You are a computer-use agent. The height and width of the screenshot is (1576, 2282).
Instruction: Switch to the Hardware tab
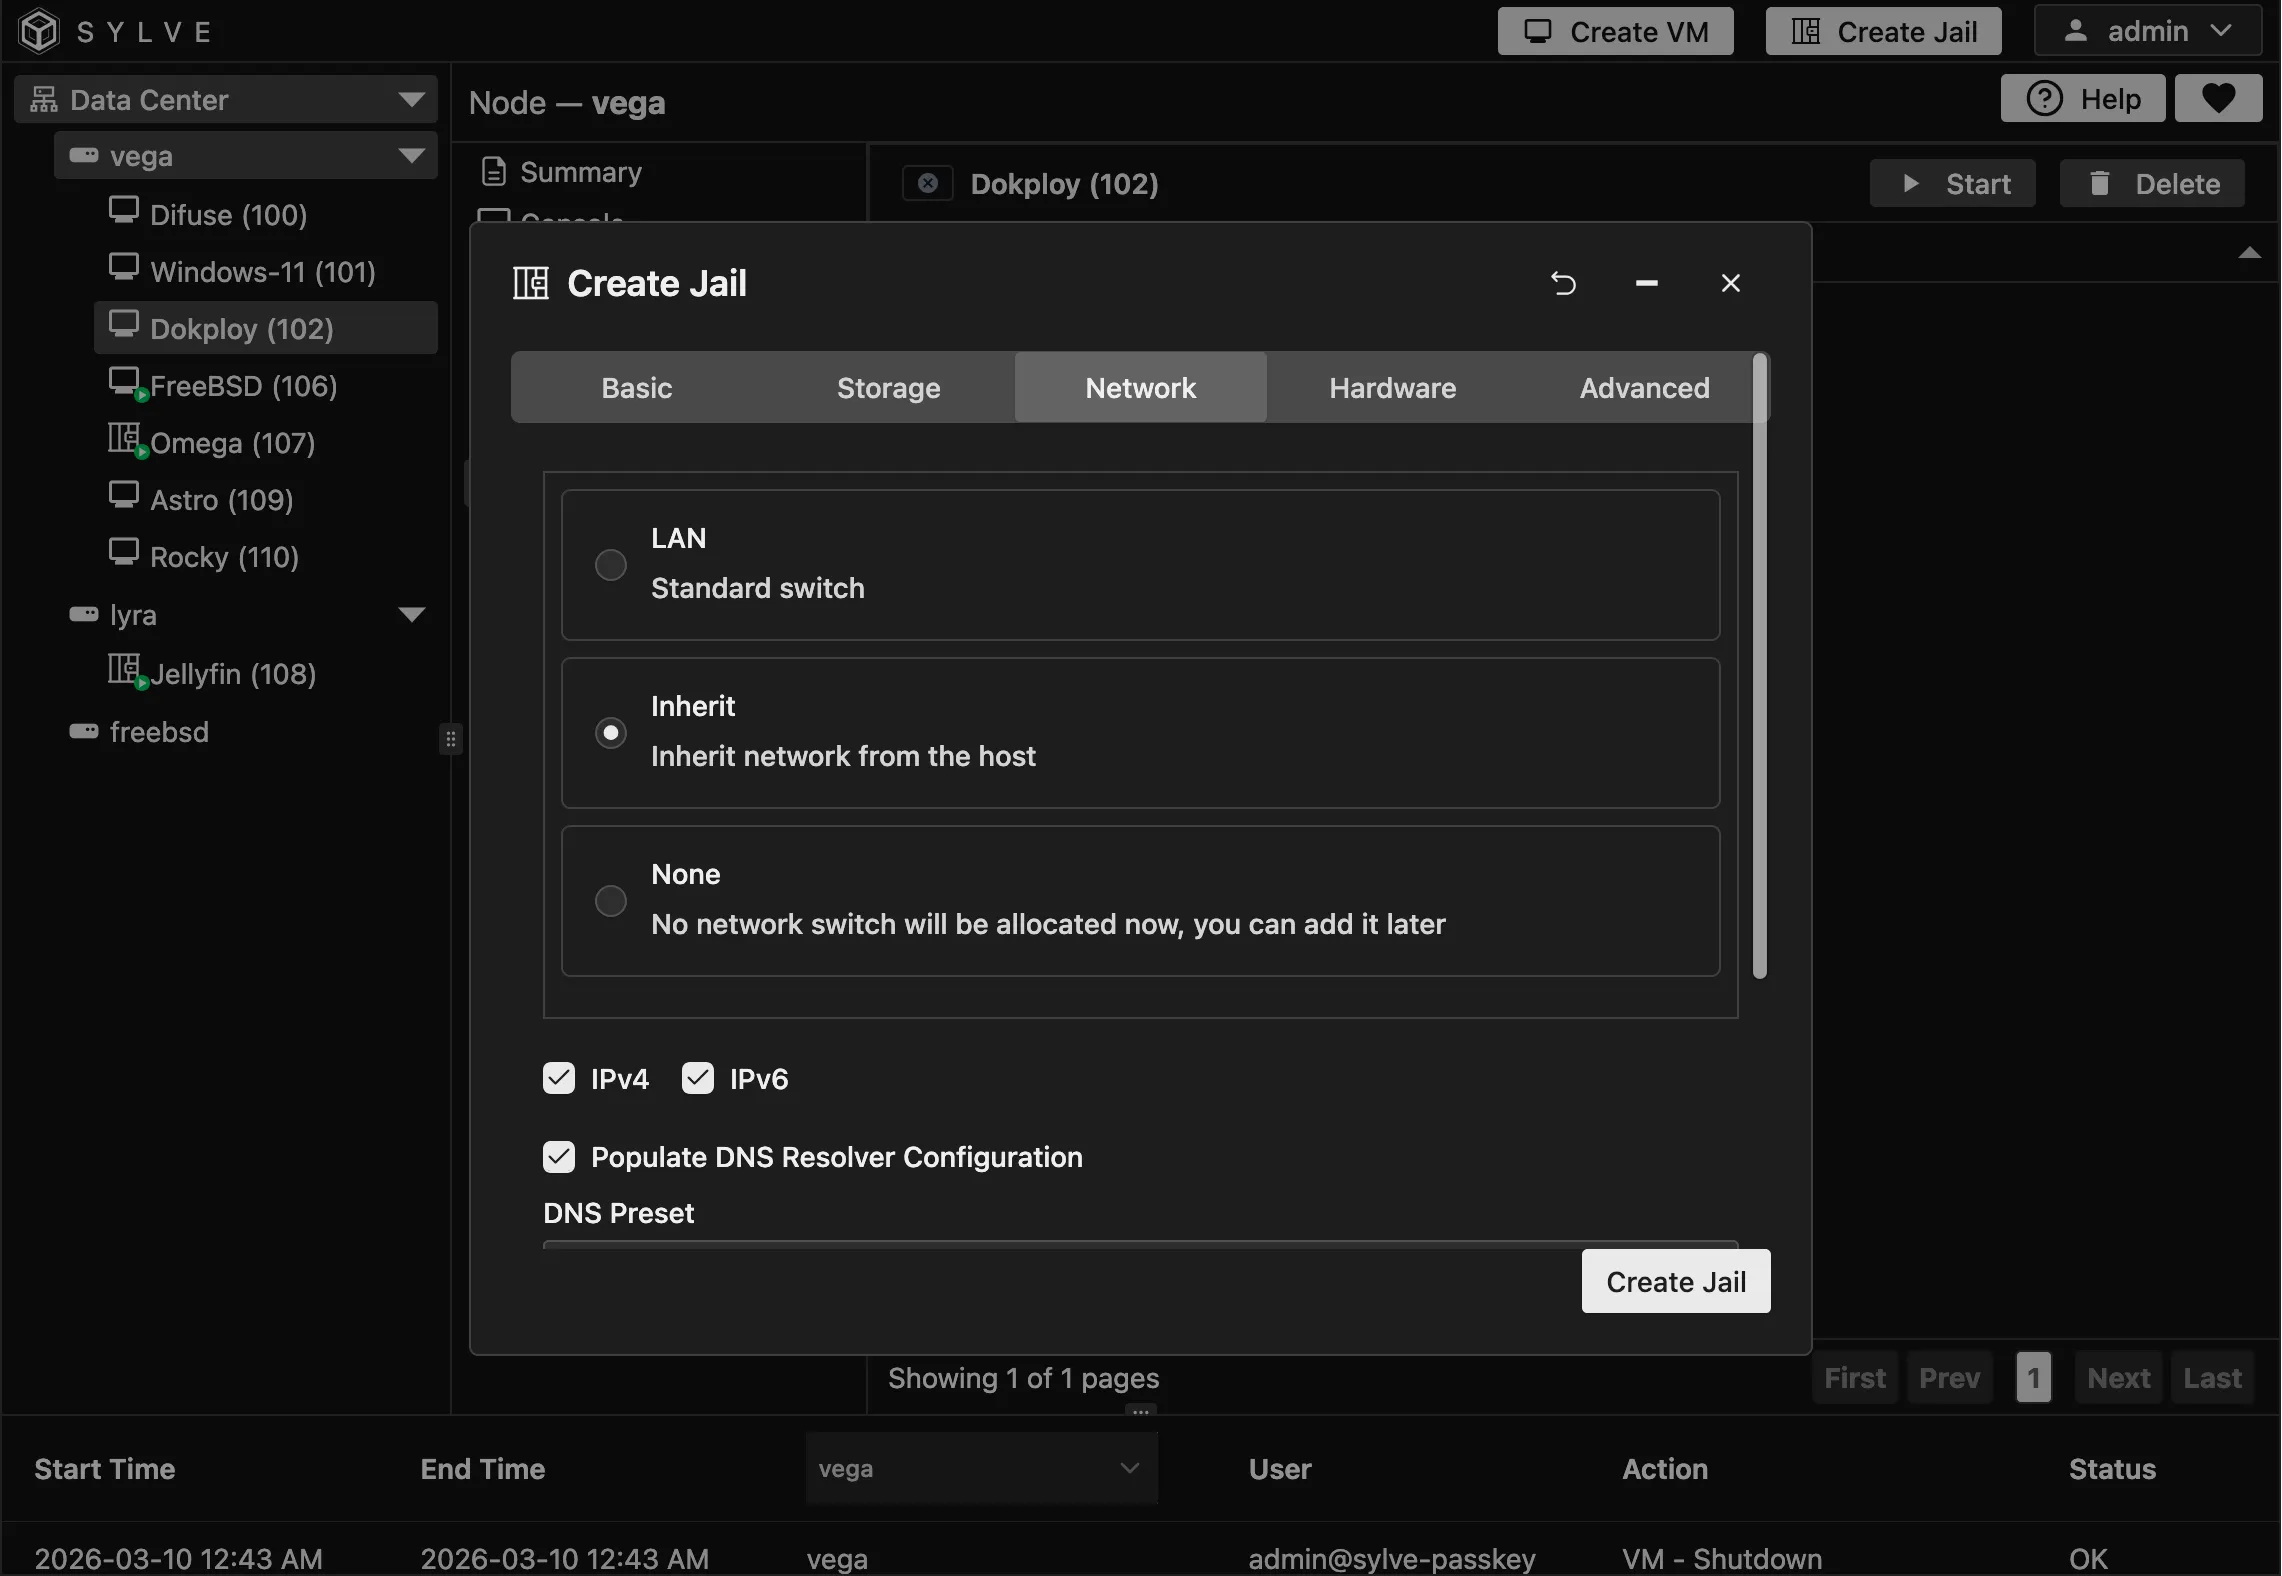click(1392, 388)
